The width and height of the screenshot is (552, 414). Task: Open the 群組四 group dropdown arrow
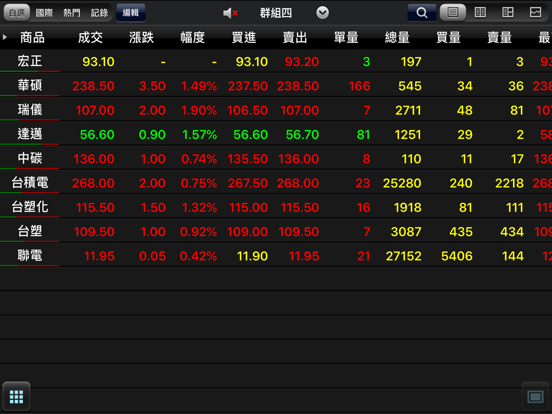pos(322,13)
